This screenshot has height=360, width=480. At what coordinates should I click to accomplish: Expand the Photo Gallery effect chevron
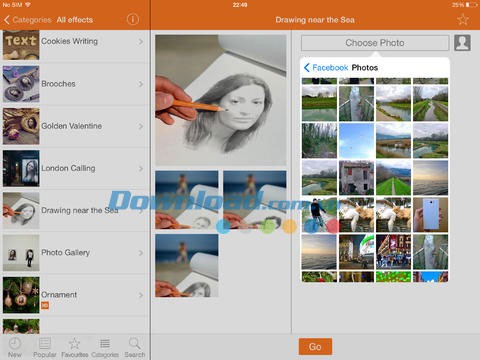(141, 253)
